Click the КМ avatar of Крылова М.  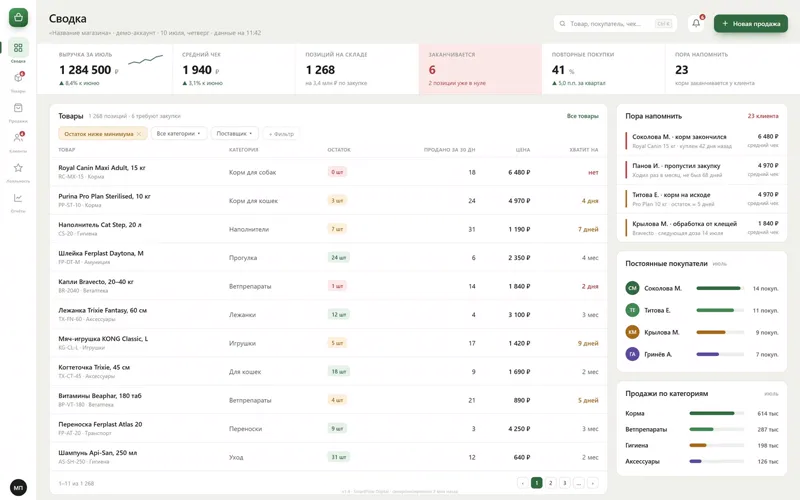coord(632,332)
